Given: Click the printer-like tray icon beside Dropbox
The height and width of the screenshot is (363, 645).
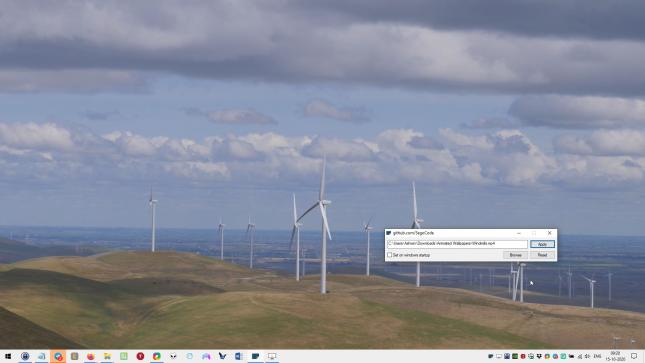Looking at the screenshot, I should [x=531, y=356].
